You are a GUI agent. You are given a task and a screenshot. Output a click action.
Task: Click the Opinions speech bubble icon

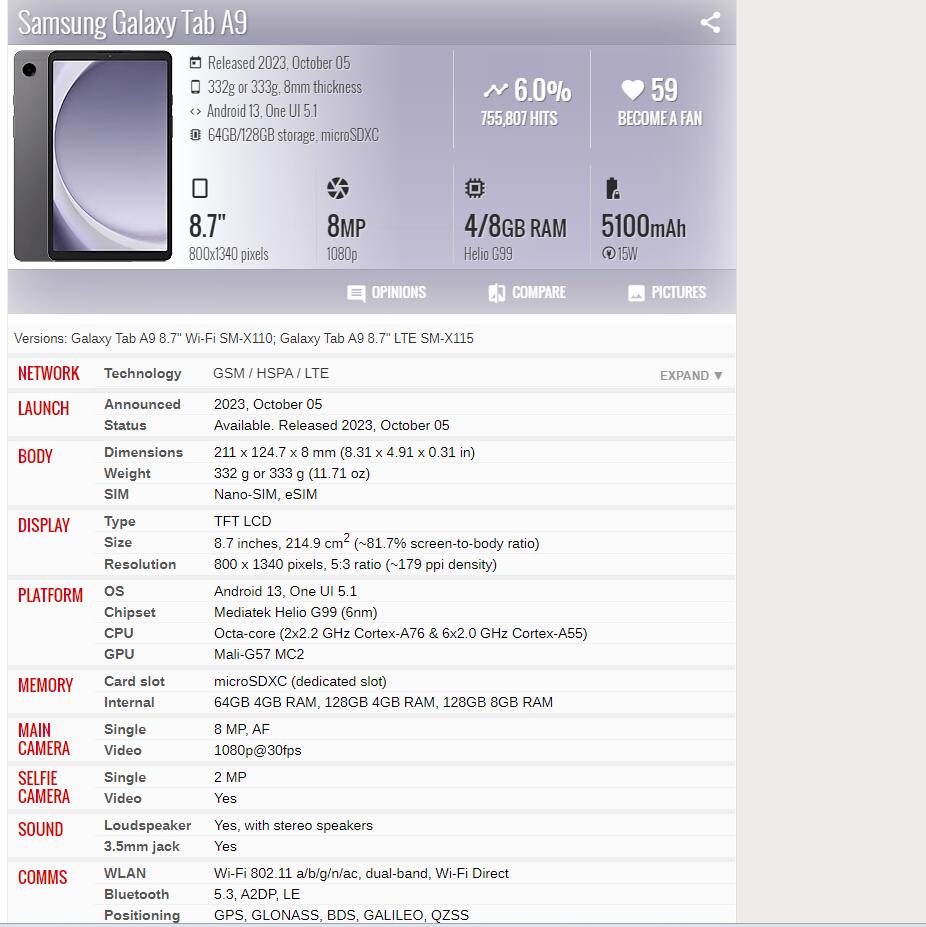(x=356, y=293)
